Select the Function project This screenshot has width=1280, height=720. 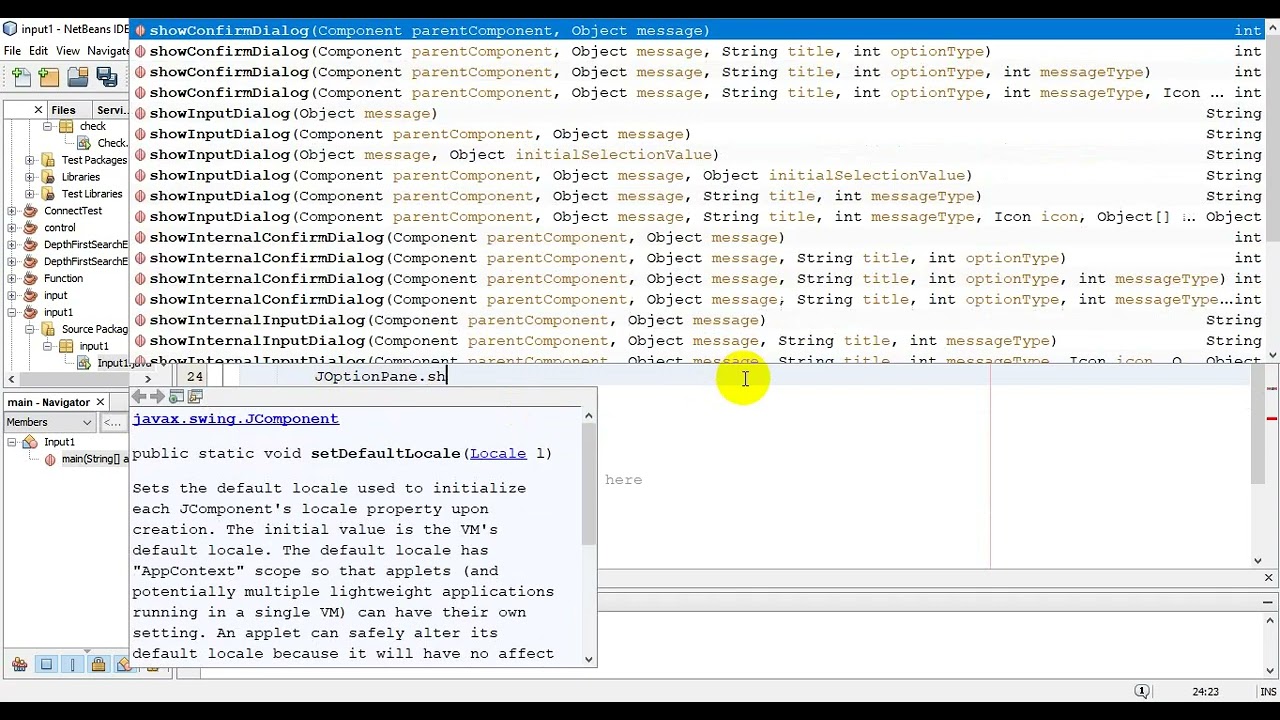[x=63, y=279]
